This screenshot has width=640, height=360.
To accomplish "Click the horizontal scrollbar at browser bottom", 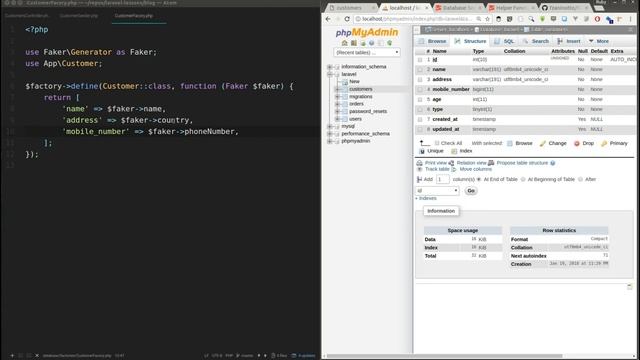I will pos(445,356).
